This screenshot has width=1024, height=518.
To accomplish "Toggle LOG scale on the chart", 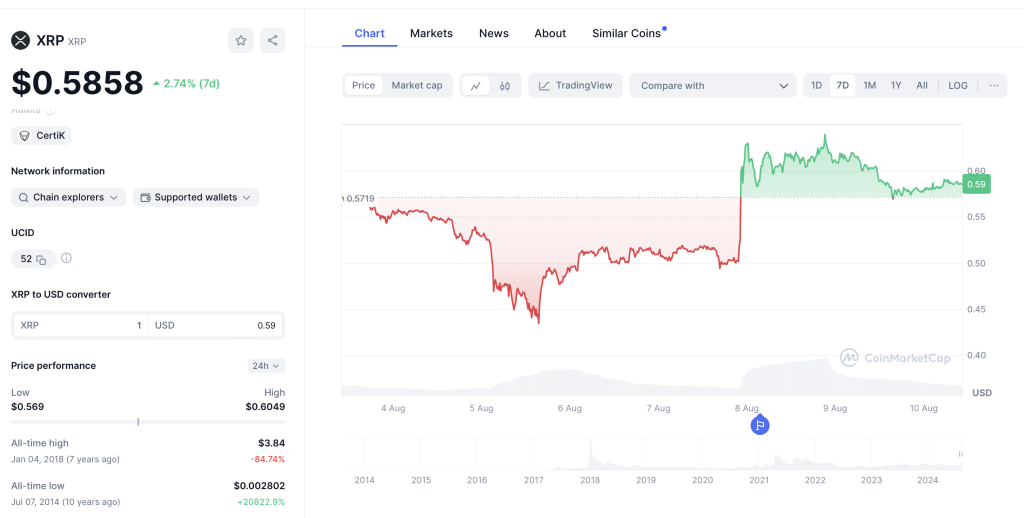I will pyautogui.click(x=958, y=86).
